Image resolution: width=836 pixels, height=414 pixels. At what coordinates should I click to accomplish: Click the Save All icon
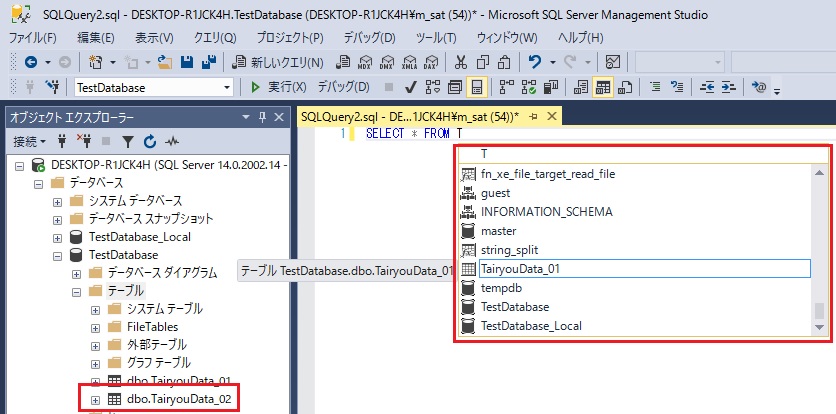tap(208, 62)
